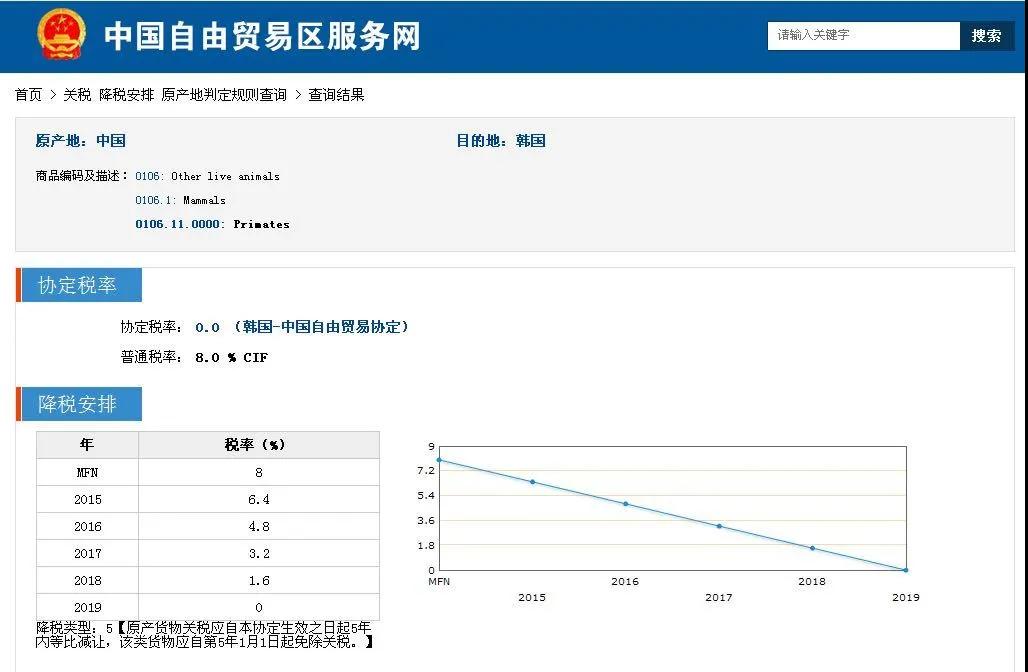The height and width of the screenshot is (672, 1028).
Task: Click the keyword search input field
Action: (862, 35)
